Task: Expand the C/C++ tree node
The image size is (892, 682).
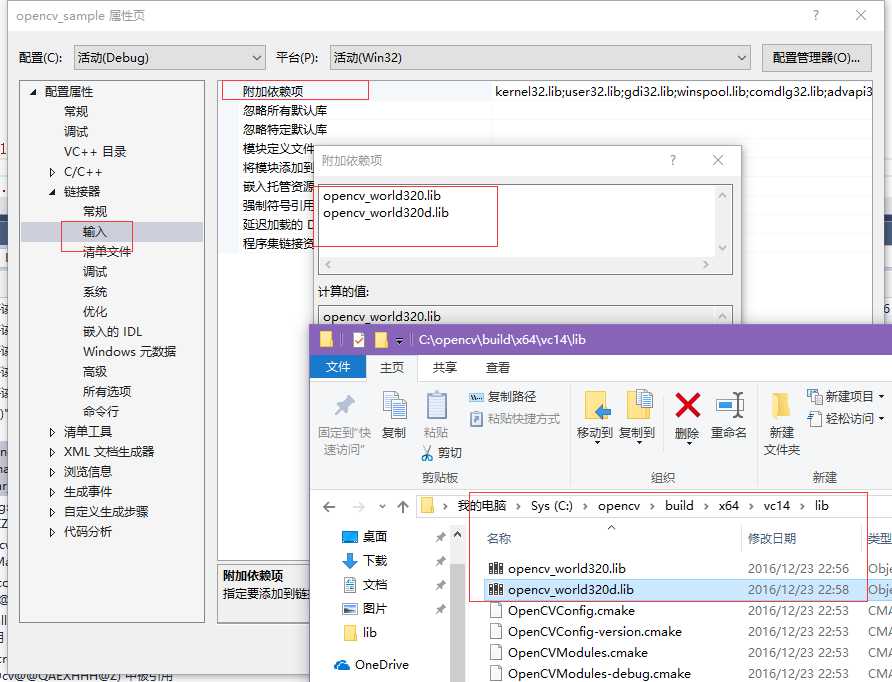Action: pos(52,172)
